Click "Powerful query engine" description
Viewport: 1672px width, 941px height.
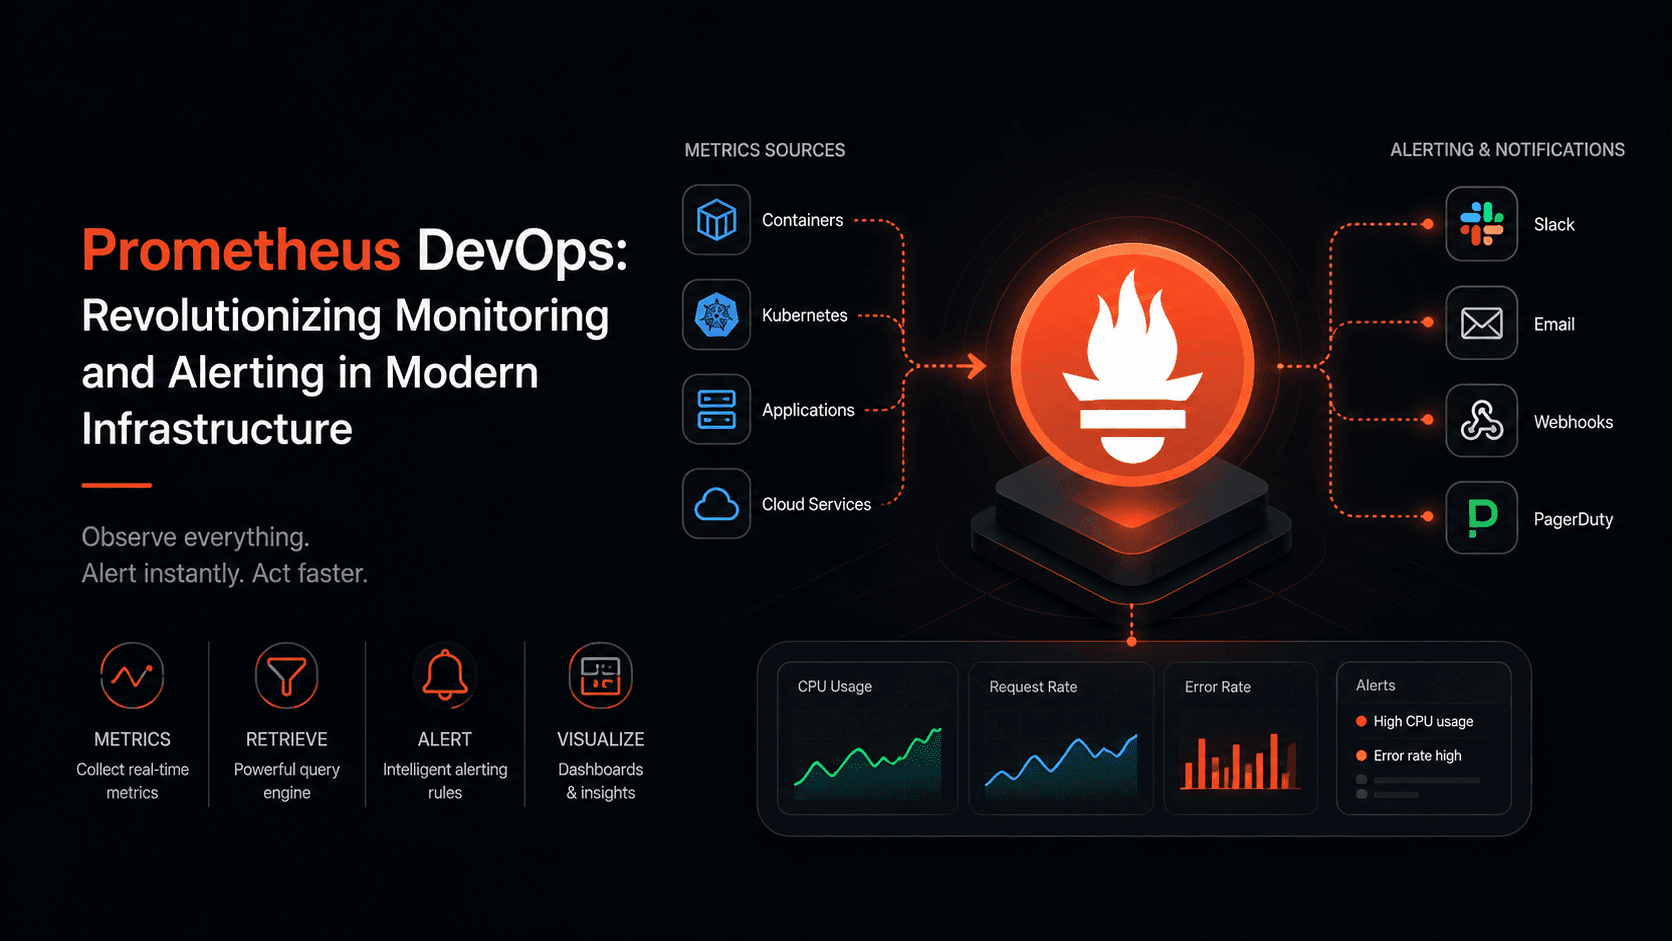click(287, 781)
